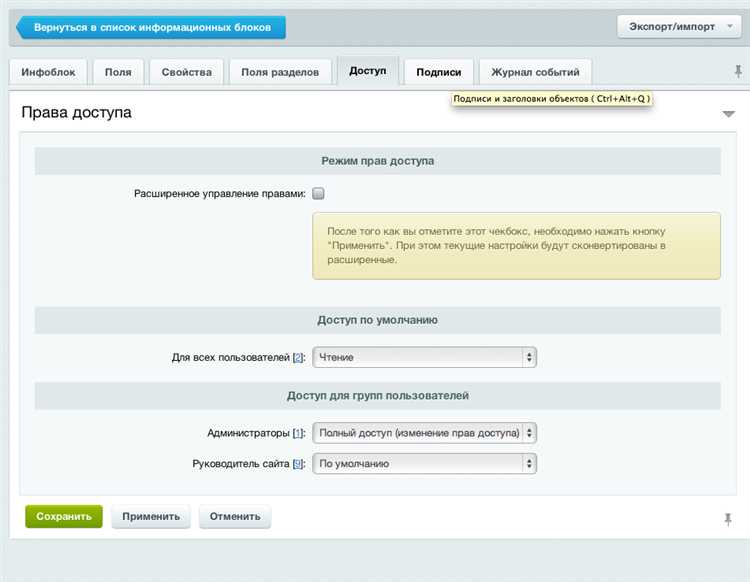
Task: Open the Администраторы access dropdown
Action: pyautogui.click(x=424, y=433)
